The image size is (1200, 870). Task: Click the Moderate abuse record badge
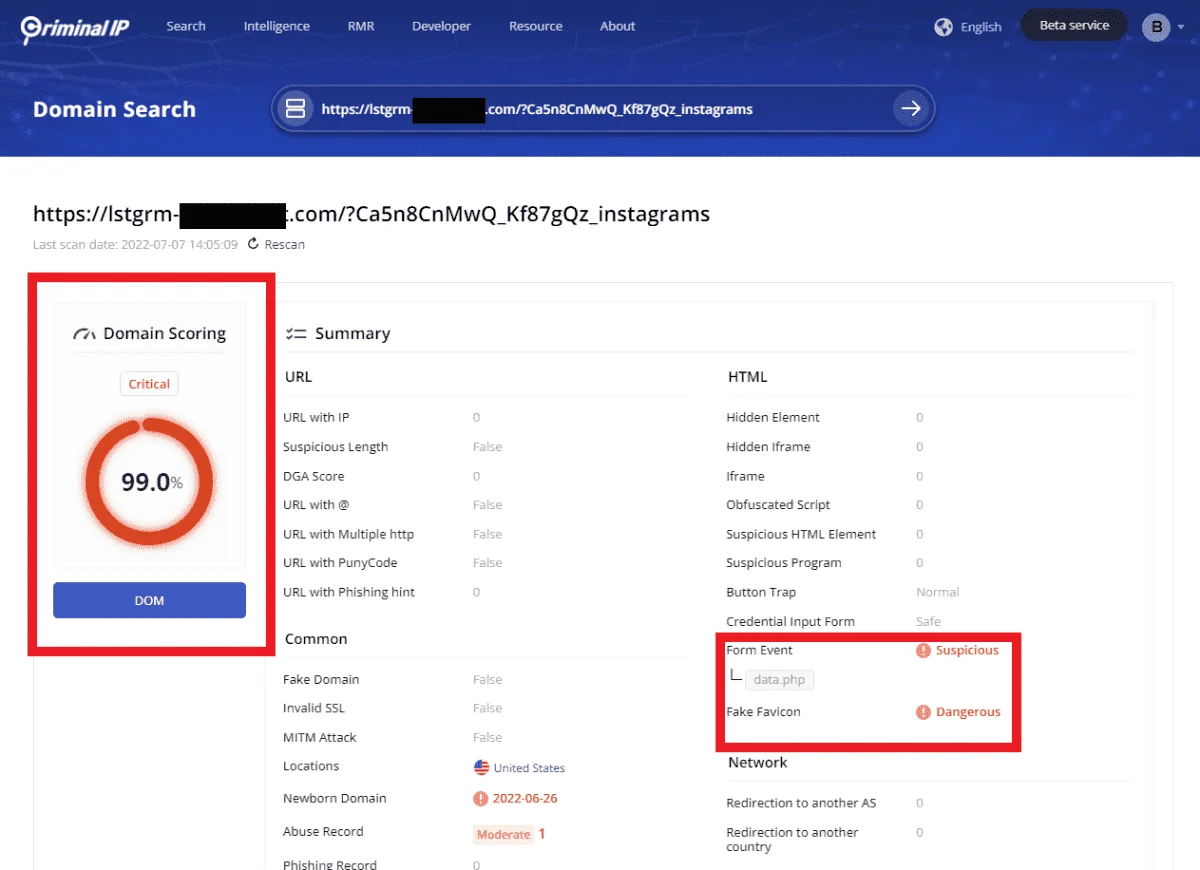click(x=503, y=834)
